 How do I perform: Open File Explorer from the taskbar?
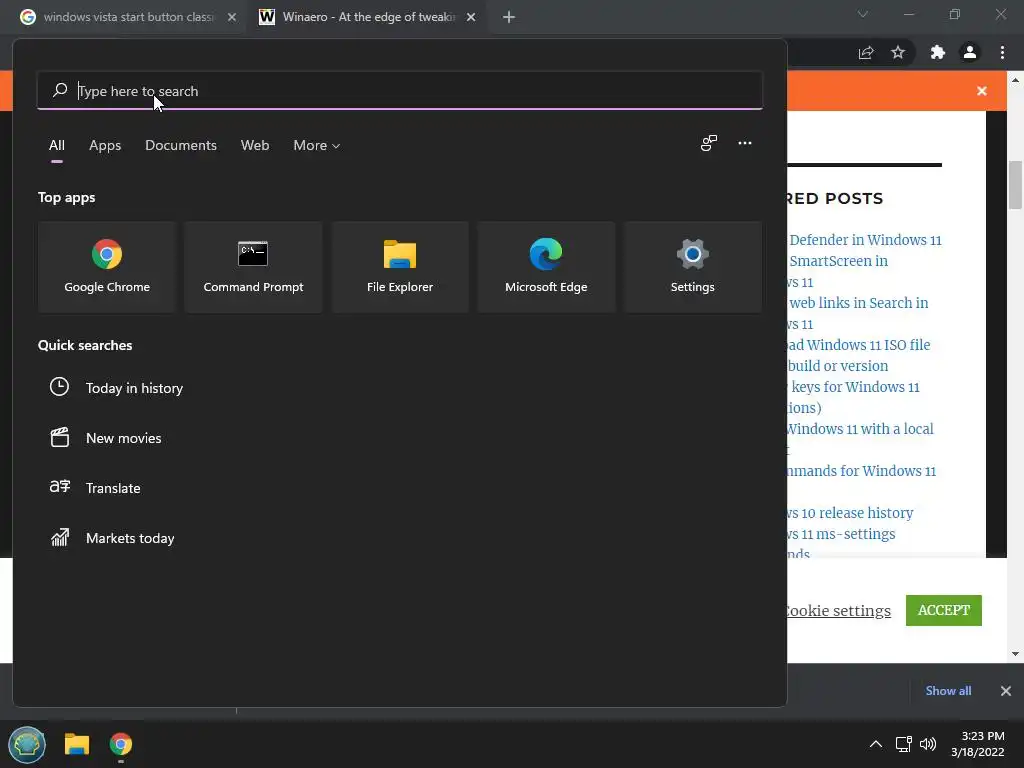click(x=76, y=744)
